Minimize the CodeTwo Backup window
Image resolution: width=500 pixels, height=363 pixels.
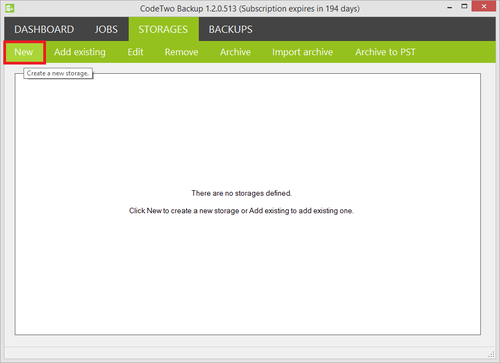450,7
